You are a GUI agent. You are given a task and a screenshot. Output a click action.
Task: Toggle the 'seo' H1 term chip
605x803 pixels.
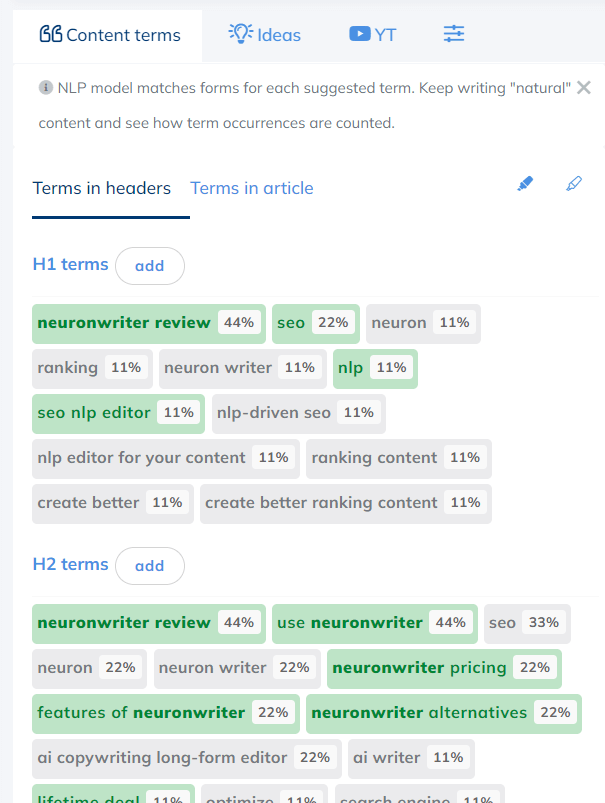click(x=315, y=322)
